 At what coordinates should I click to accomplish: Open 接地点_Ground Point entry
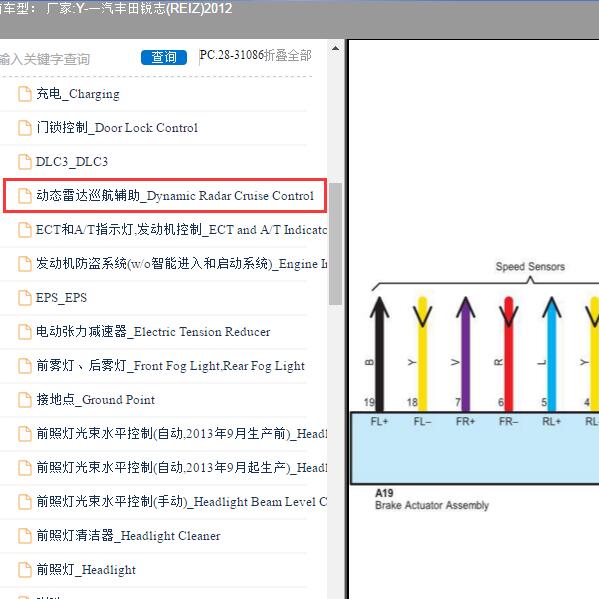click(96, 400)
